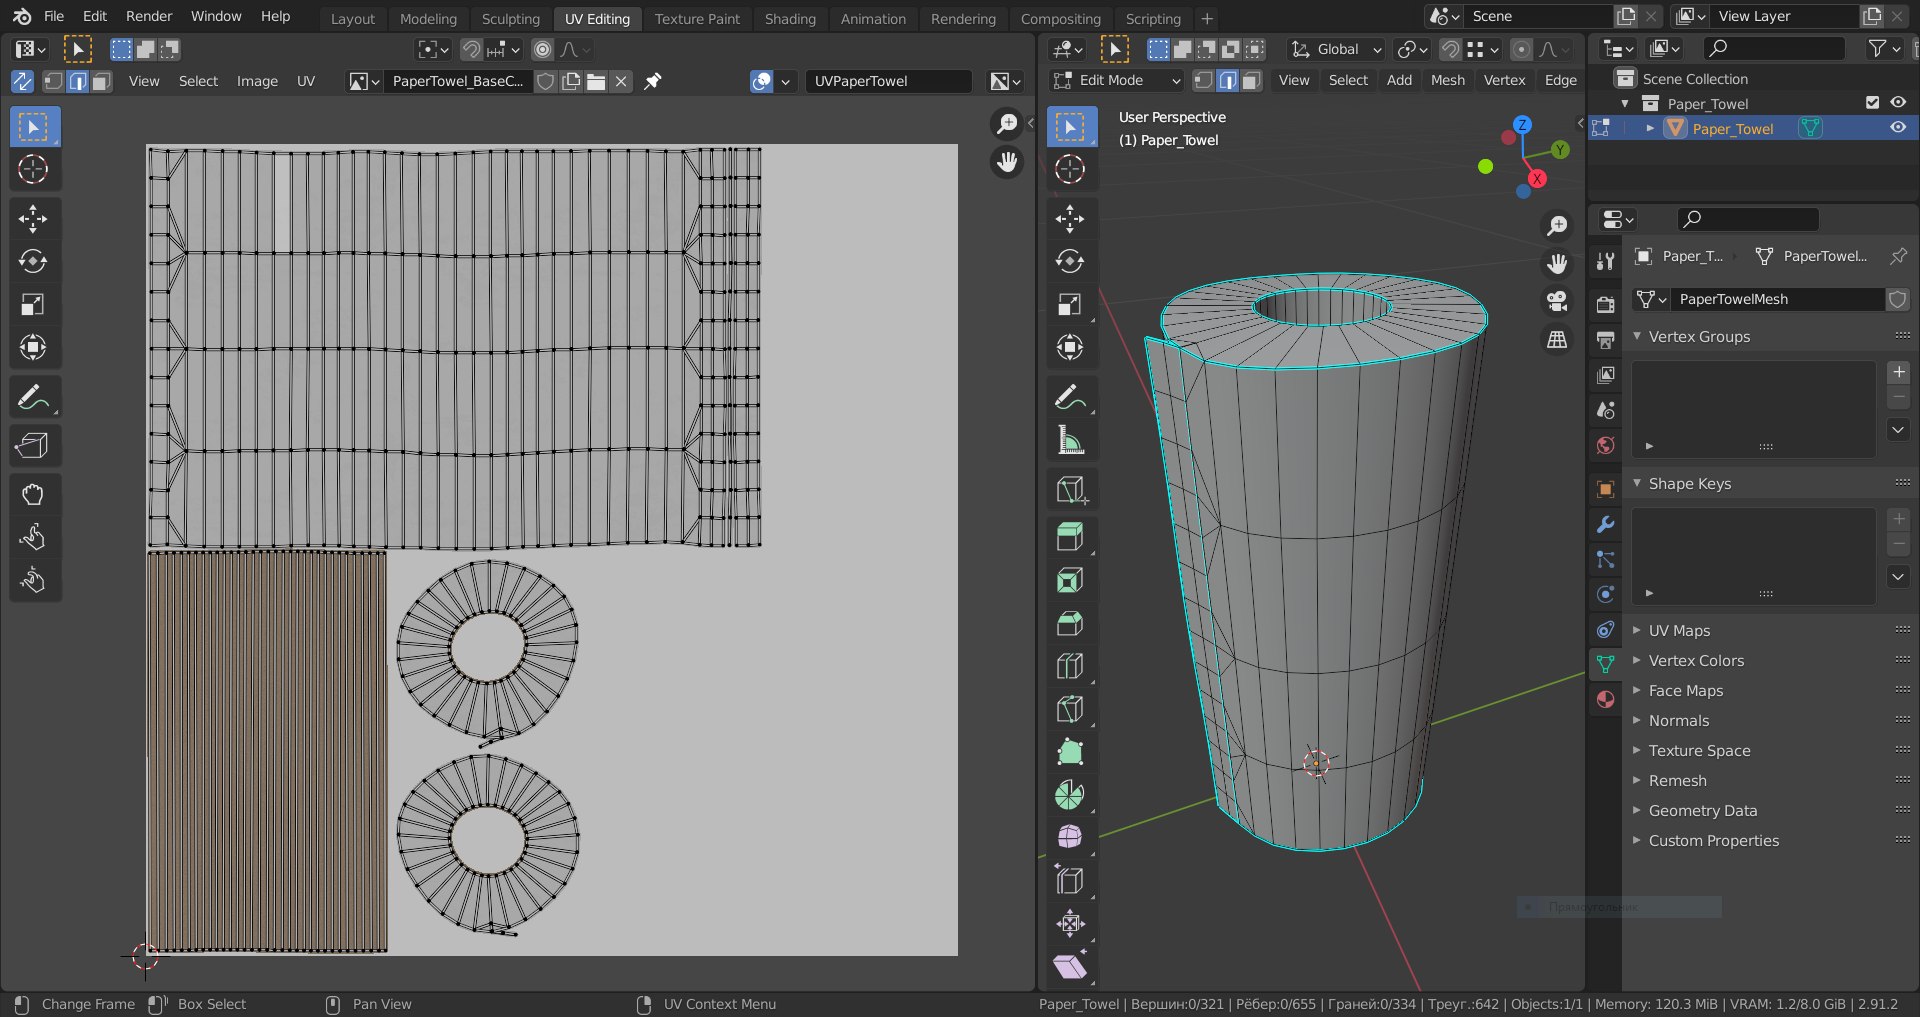
Task: Add a new vertex group with plus button
Action: tap(1898, 372)
